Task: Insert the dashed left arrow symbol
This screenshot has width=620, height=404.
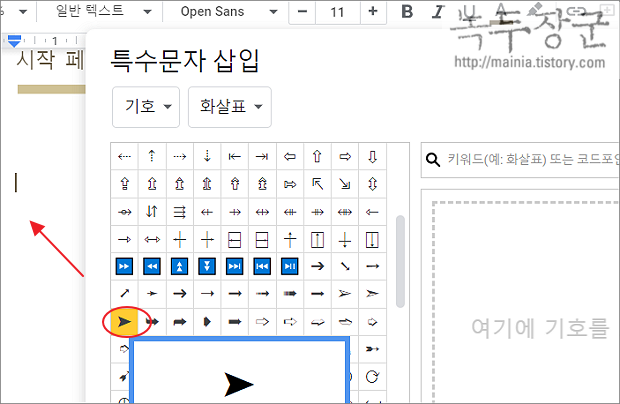Action: pyautogui.click(x=125, y=157)
